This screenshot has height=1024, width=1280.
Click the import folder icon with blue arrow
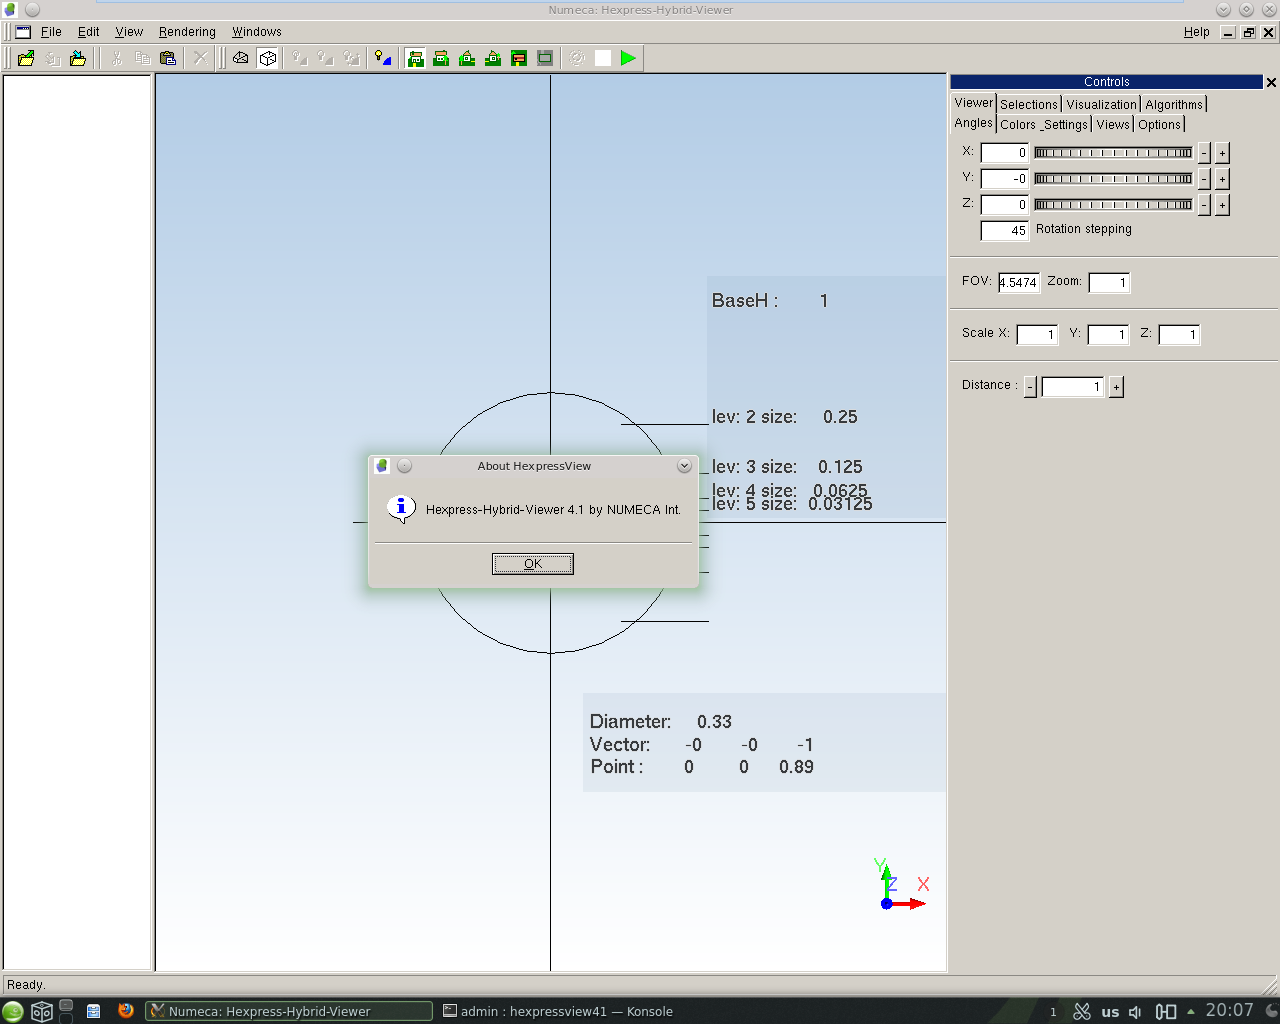point(78,58)
